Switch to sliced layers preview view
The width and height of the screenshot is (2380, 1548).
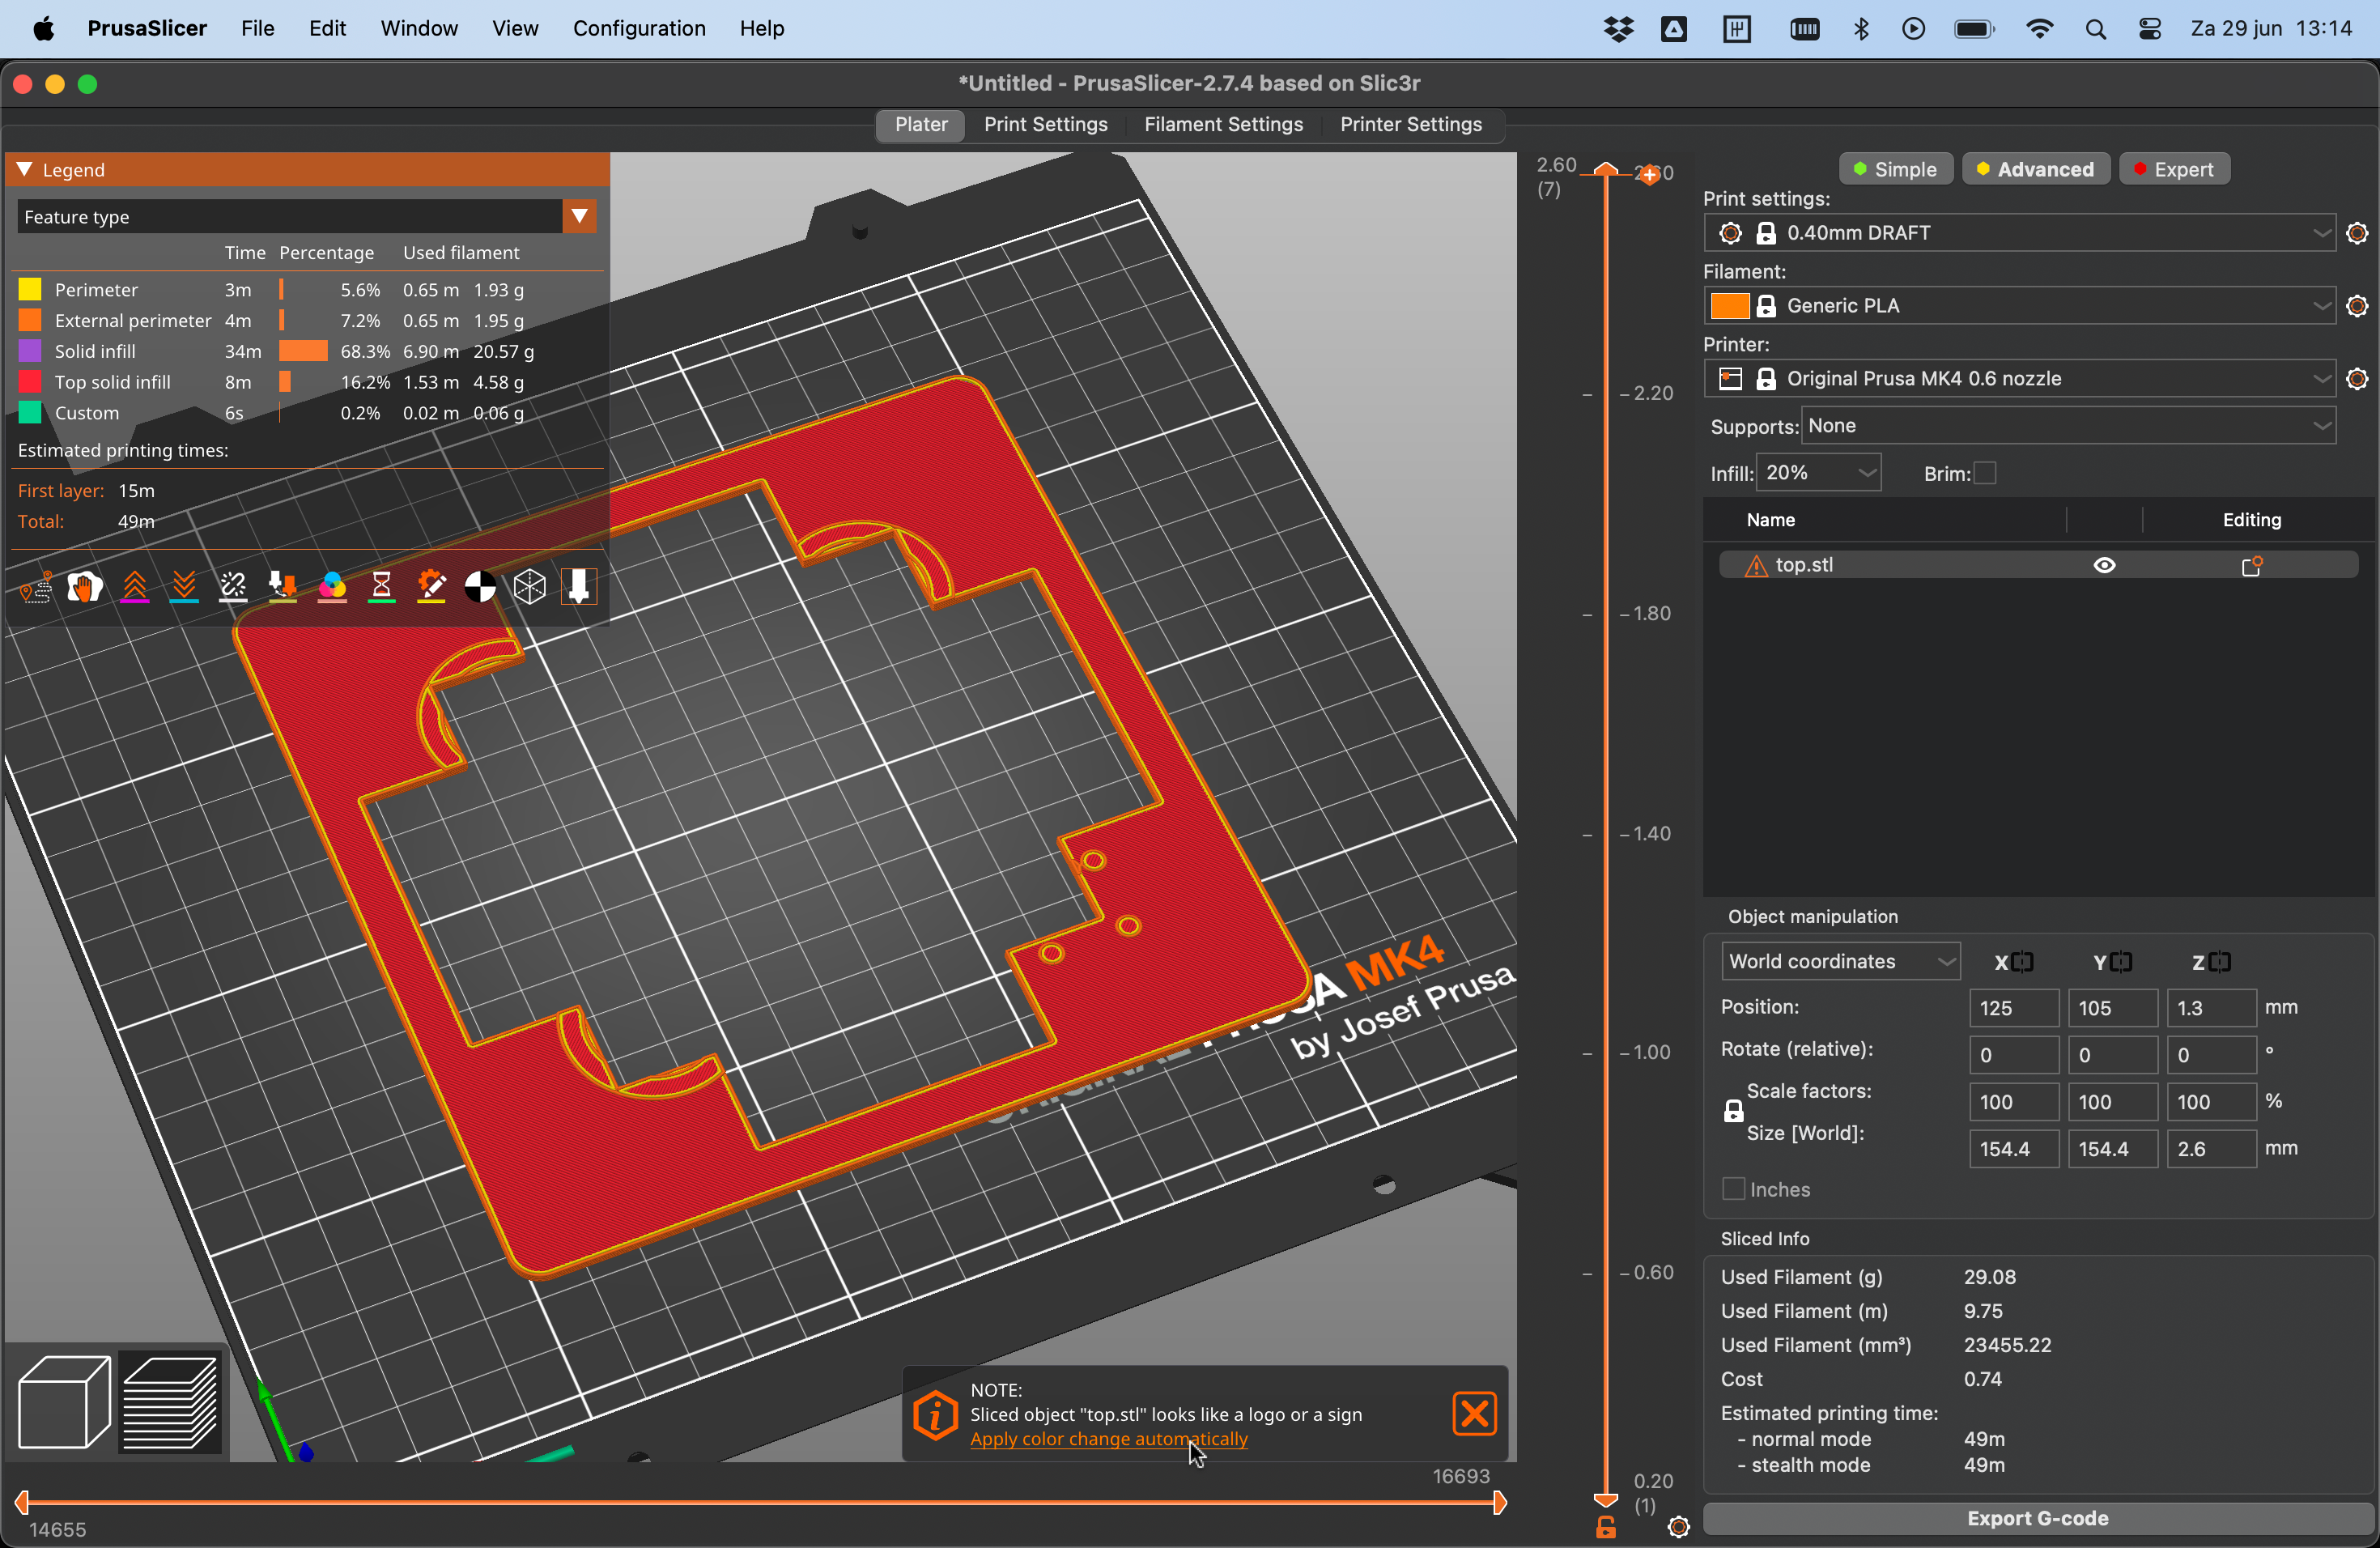(171, 1402)
